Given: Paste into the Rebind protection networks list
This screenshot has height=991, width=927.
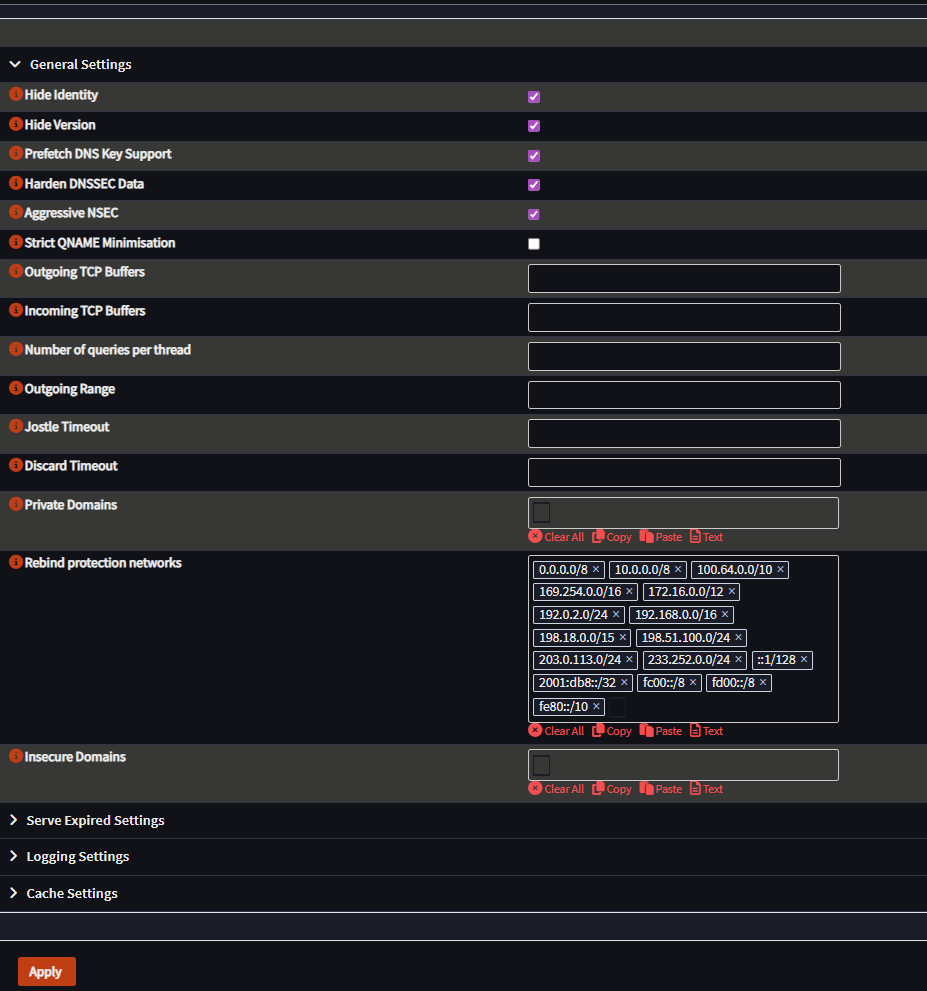Looking at the screenshot, I should (x=661, y=731).
